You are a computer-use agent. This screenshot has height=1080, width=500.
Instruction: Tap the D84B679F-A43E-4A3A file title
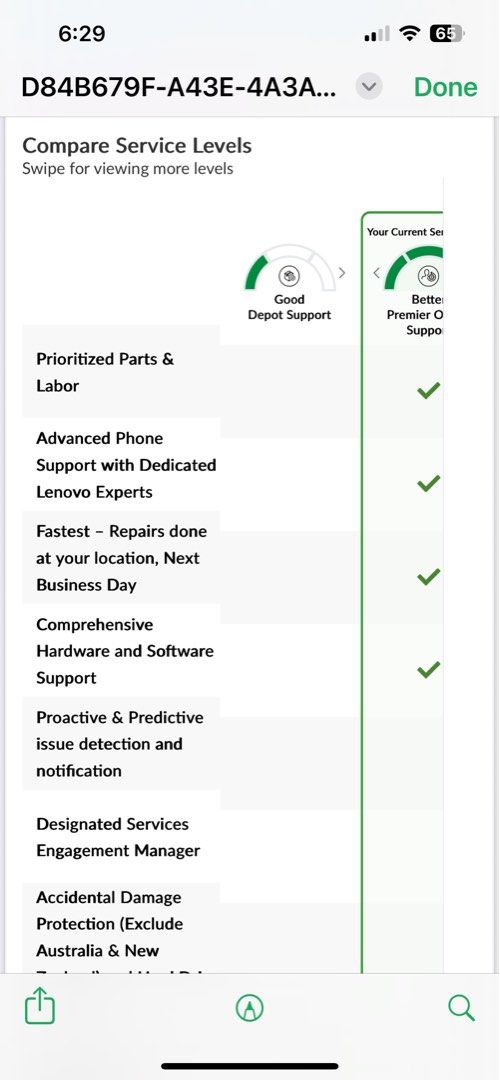(x=179, y=87)
